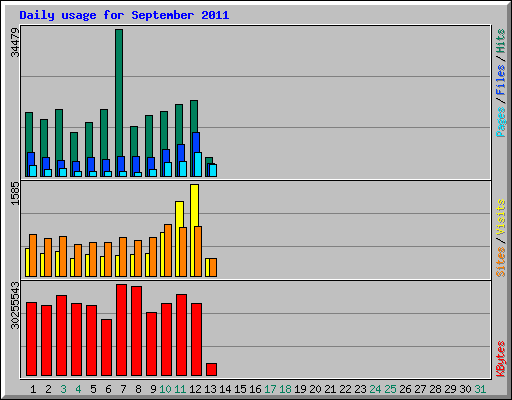Click green weekend day label 10

click(x=165, y=389)
